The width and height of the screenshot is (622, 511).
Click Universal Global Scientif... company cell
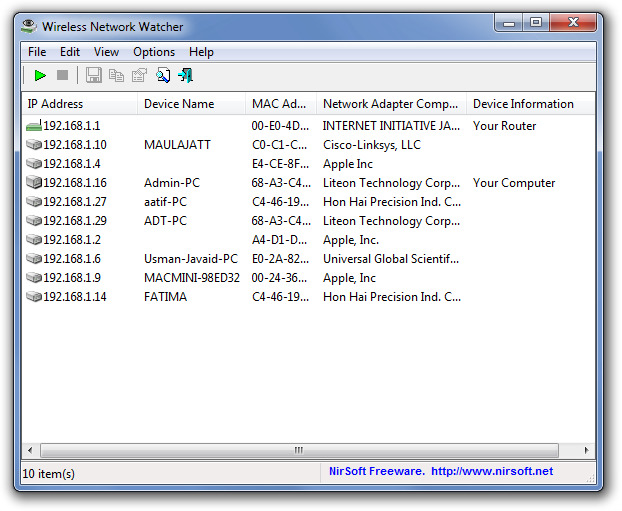[x=391, y=259]
